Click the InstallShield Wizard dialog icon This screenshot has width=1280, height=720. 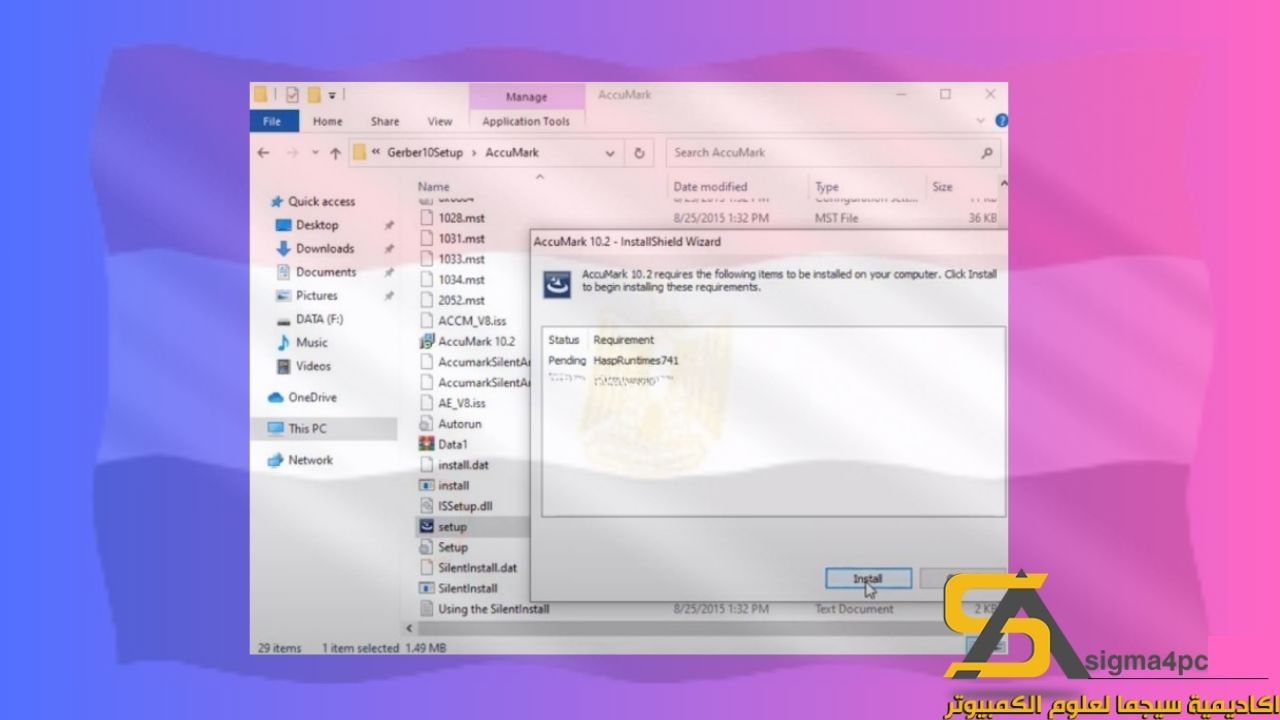tap(556, 283)
